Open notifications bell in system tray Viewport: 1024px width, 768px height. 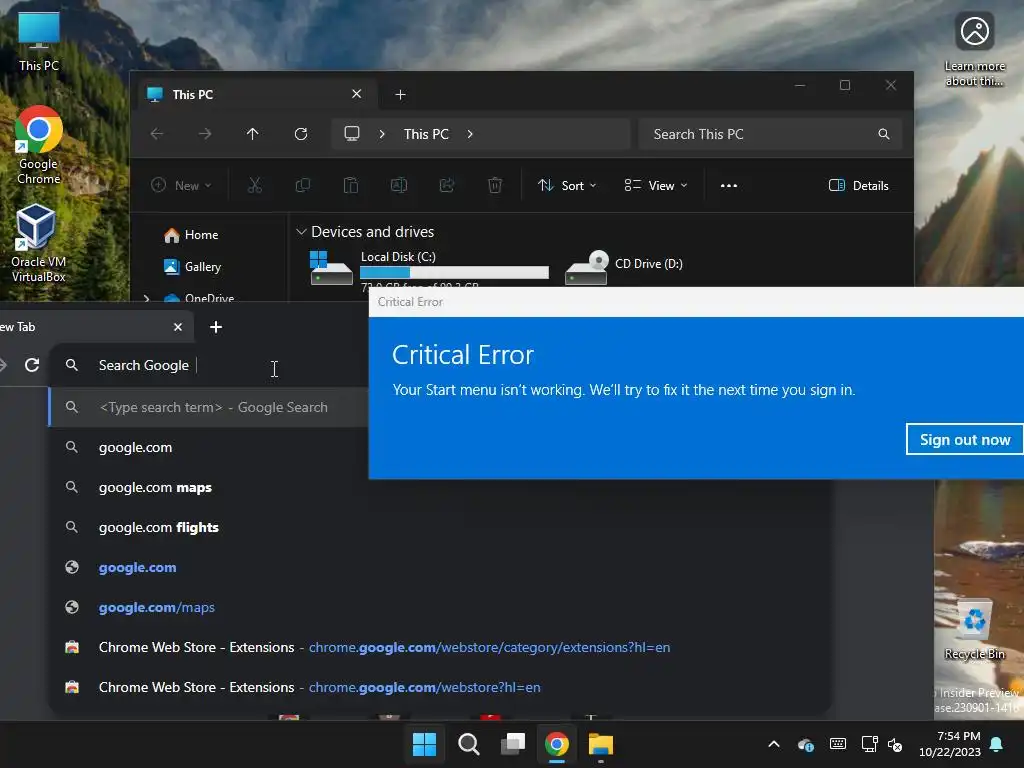pos(997,744)
